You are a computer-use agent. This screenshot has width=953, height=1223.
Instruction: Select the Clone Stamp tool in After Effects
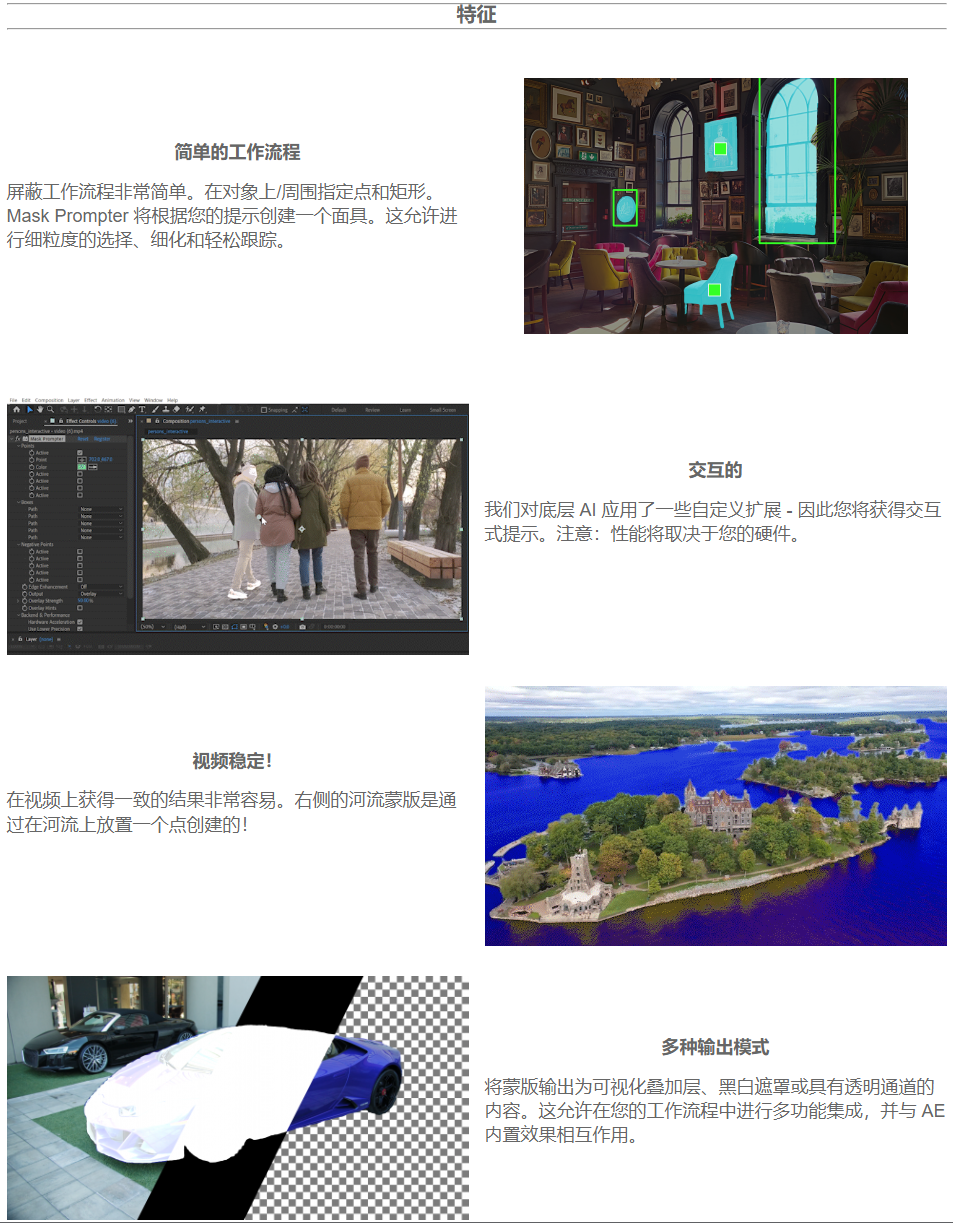click(166, 410)
